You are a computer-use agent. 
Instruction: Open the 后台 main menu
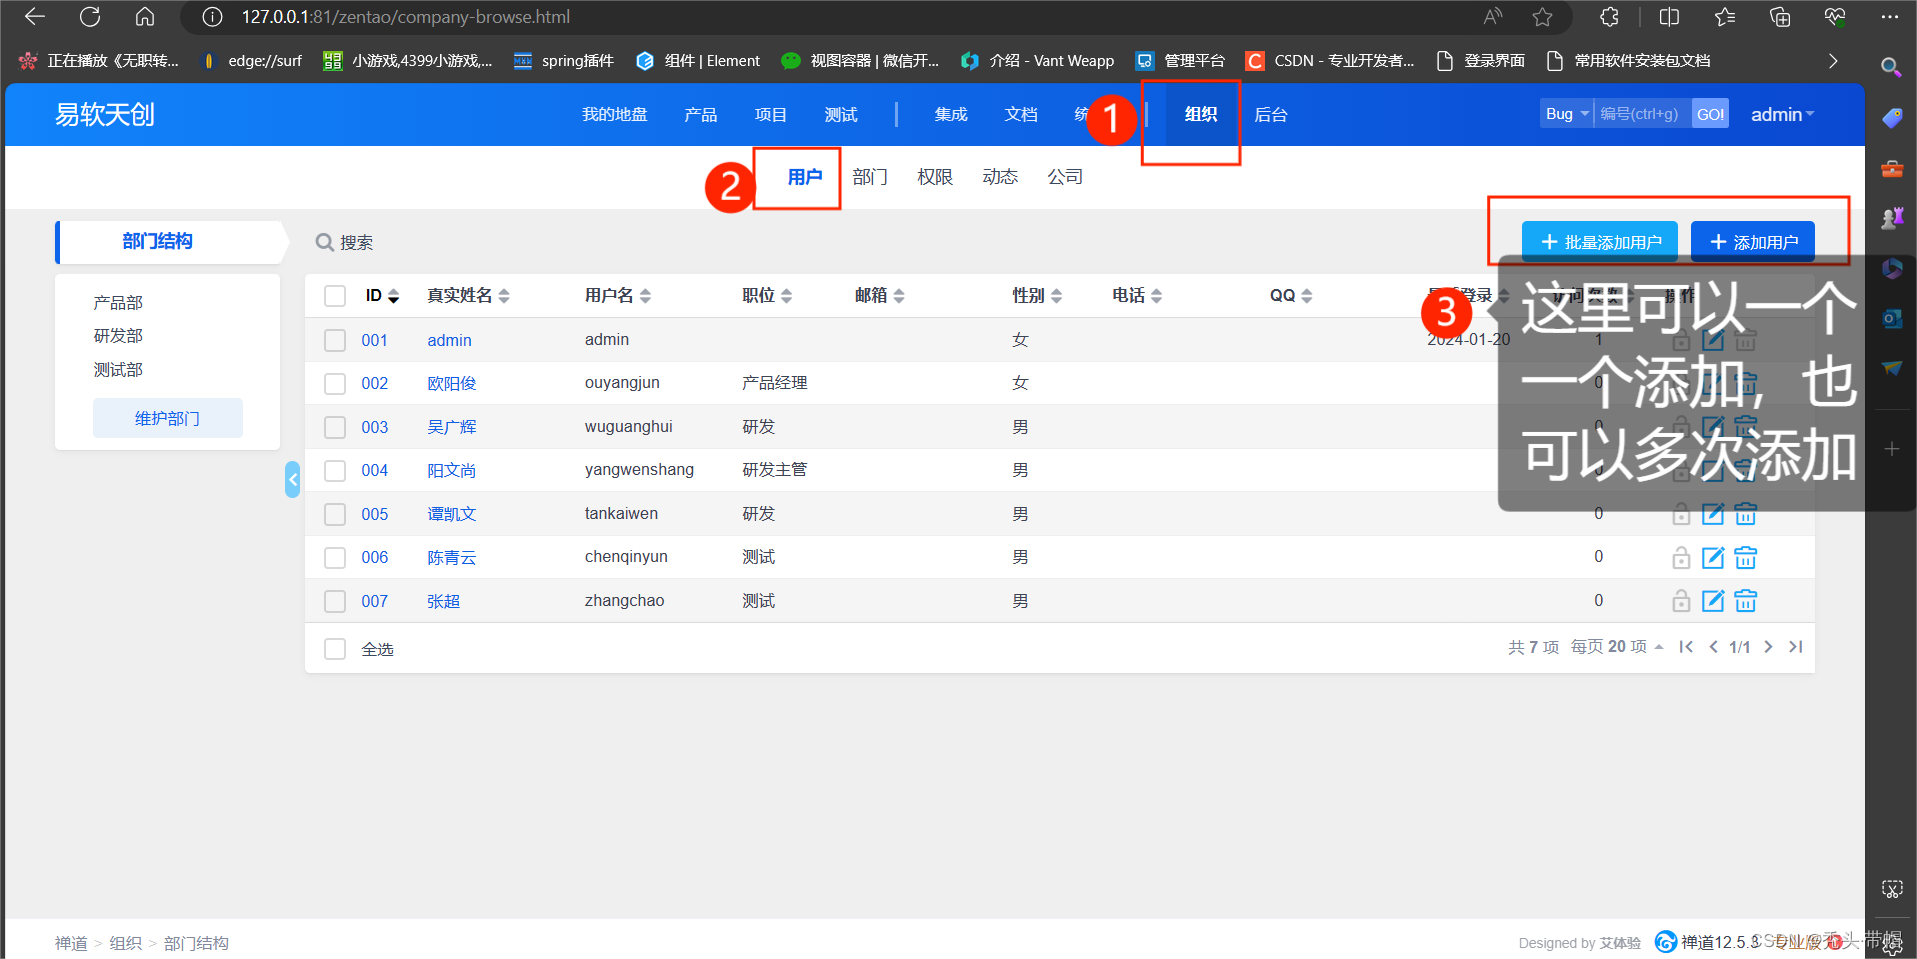(1270, 115)
